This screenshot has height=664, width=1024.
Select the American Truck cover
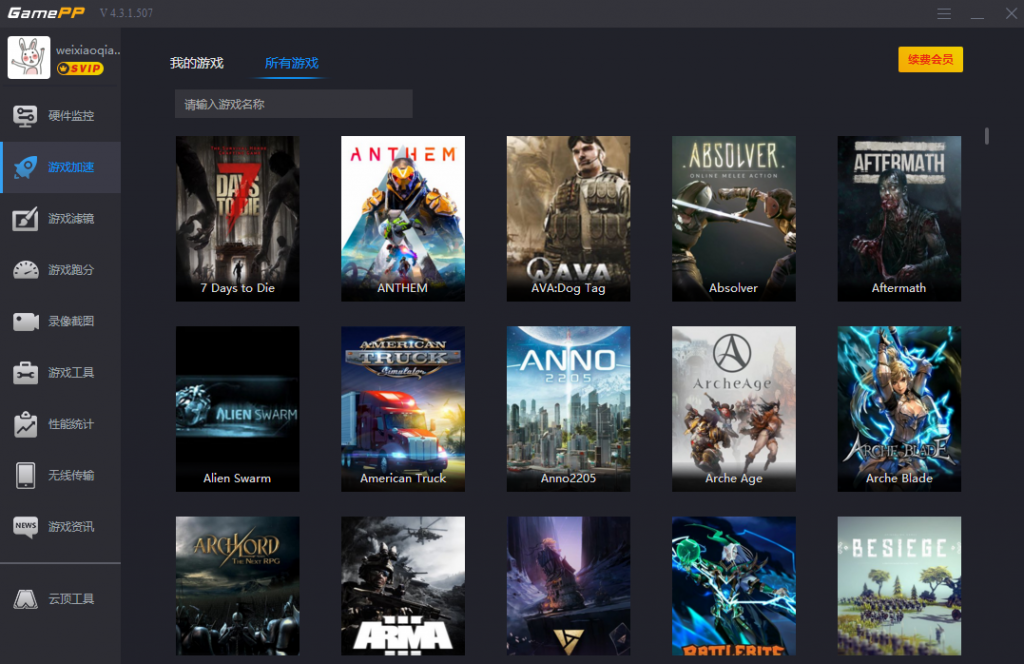point(403,409)
